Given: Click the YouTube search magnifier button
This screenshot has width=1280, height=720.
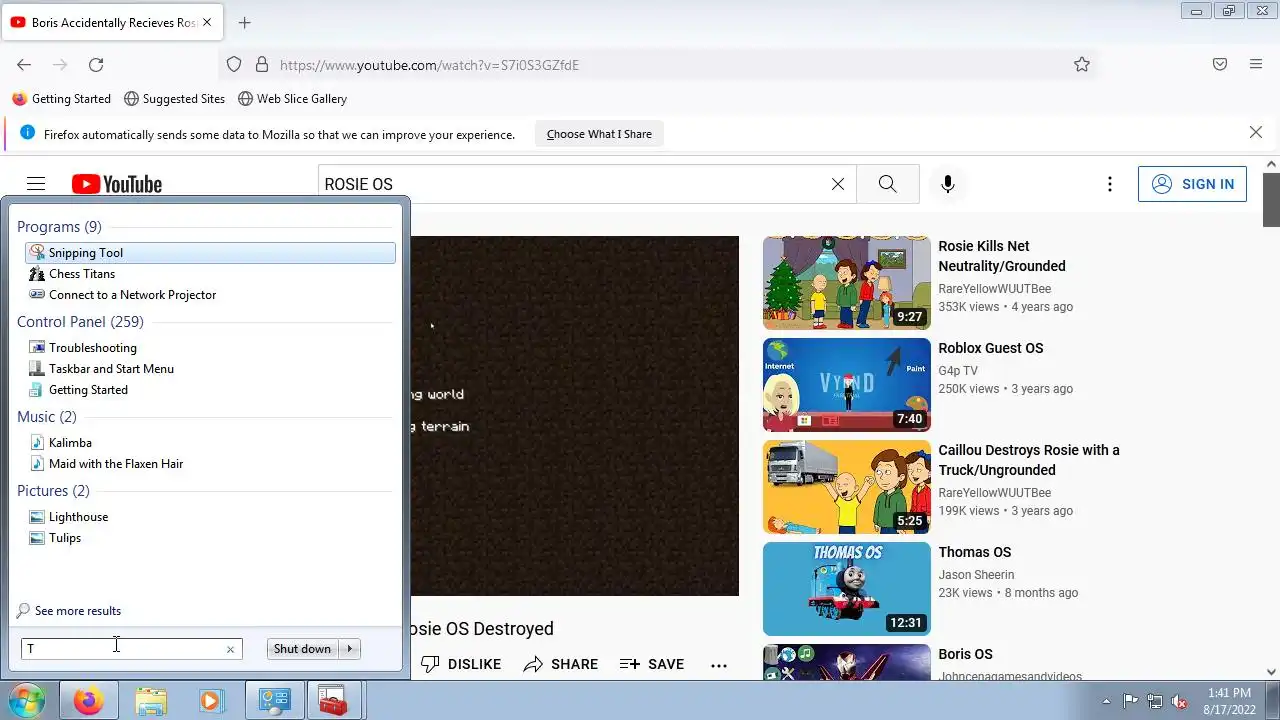Looking at the screenshot, I should [888, 184].
